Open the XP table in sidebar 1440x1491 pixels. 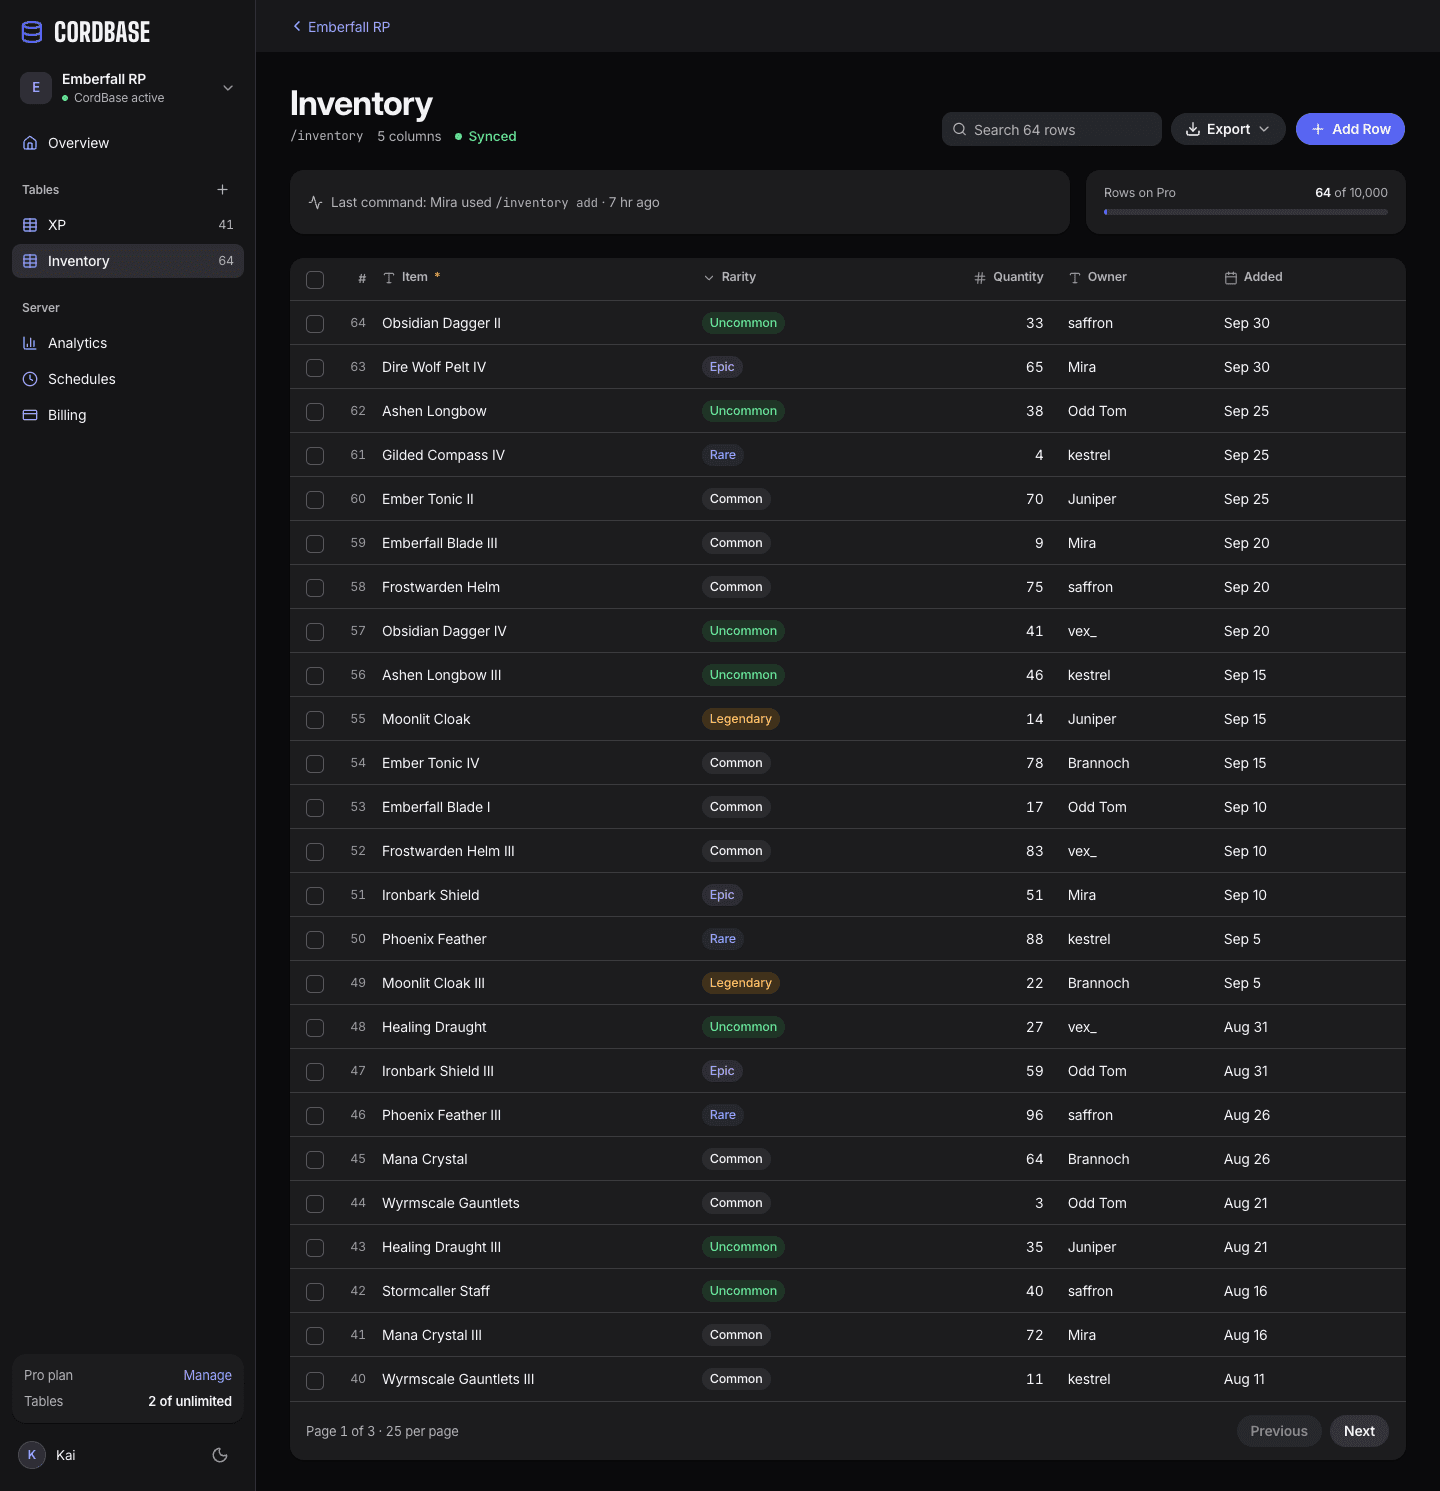pyautogui.click(x=128, y=225)
